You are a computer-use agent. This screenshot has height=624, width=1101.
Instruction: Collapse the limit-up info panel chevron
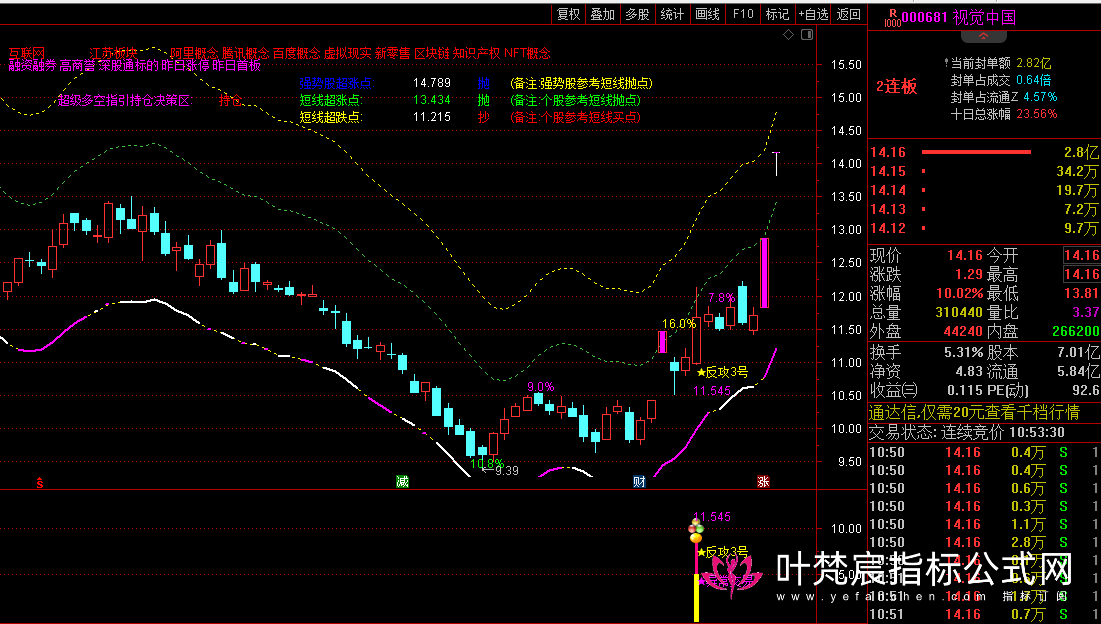[x=983, y=36]
